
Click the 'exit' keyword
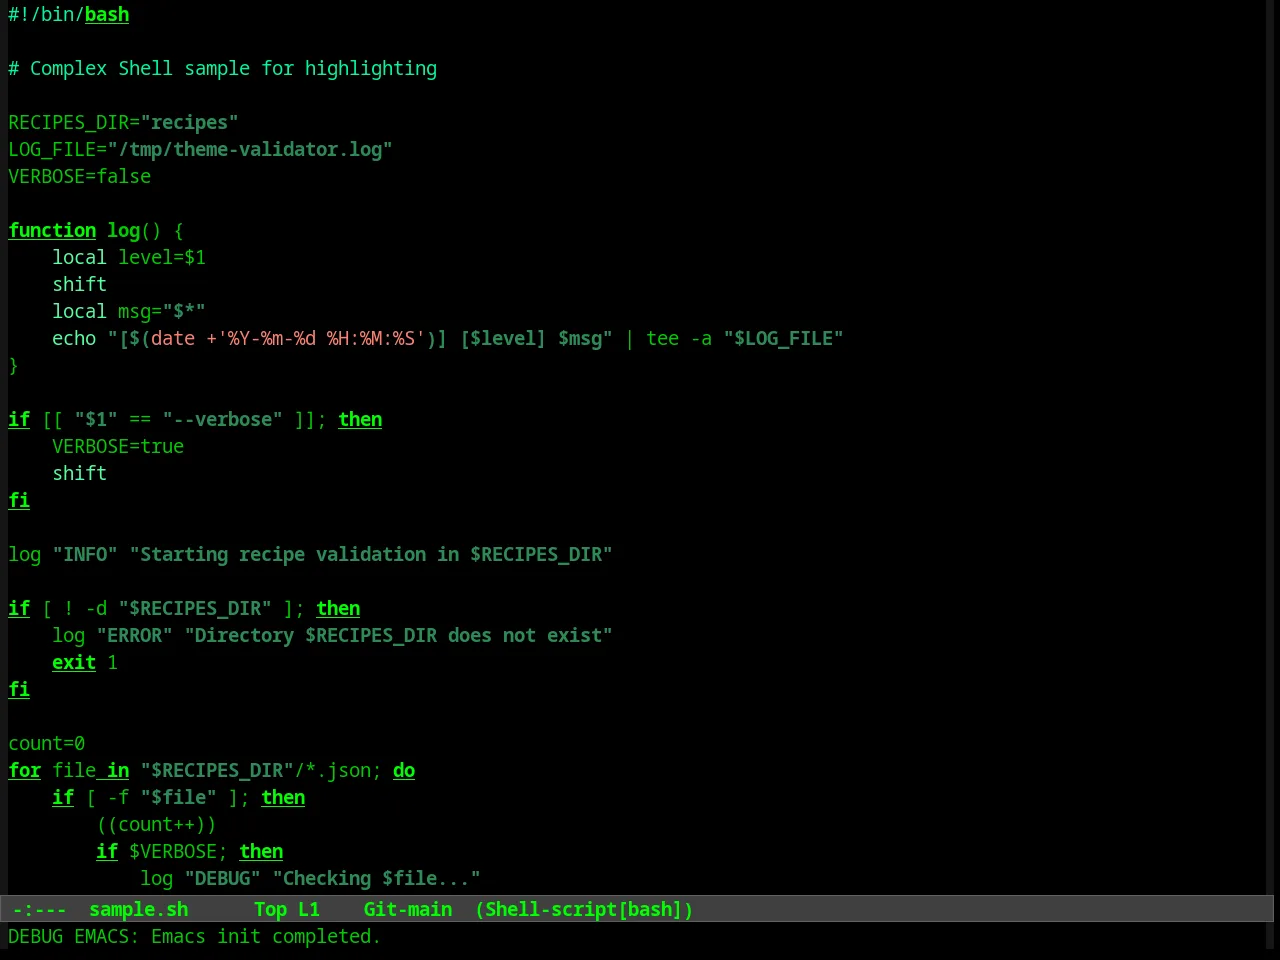click(74, 662)
